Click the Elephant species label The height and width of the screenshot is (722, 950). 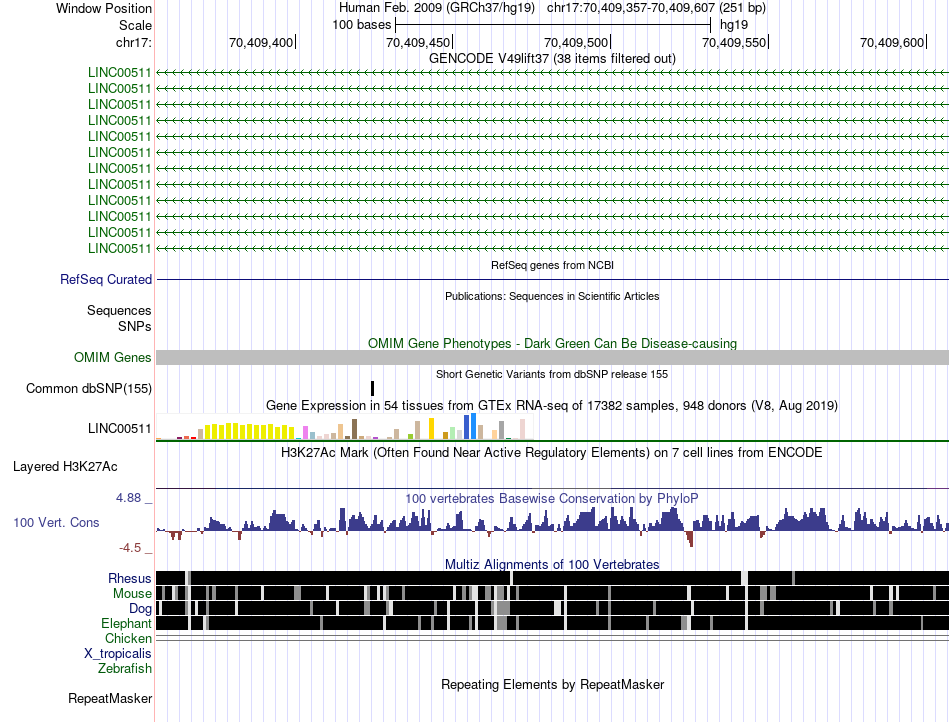(x=126, y=623)
